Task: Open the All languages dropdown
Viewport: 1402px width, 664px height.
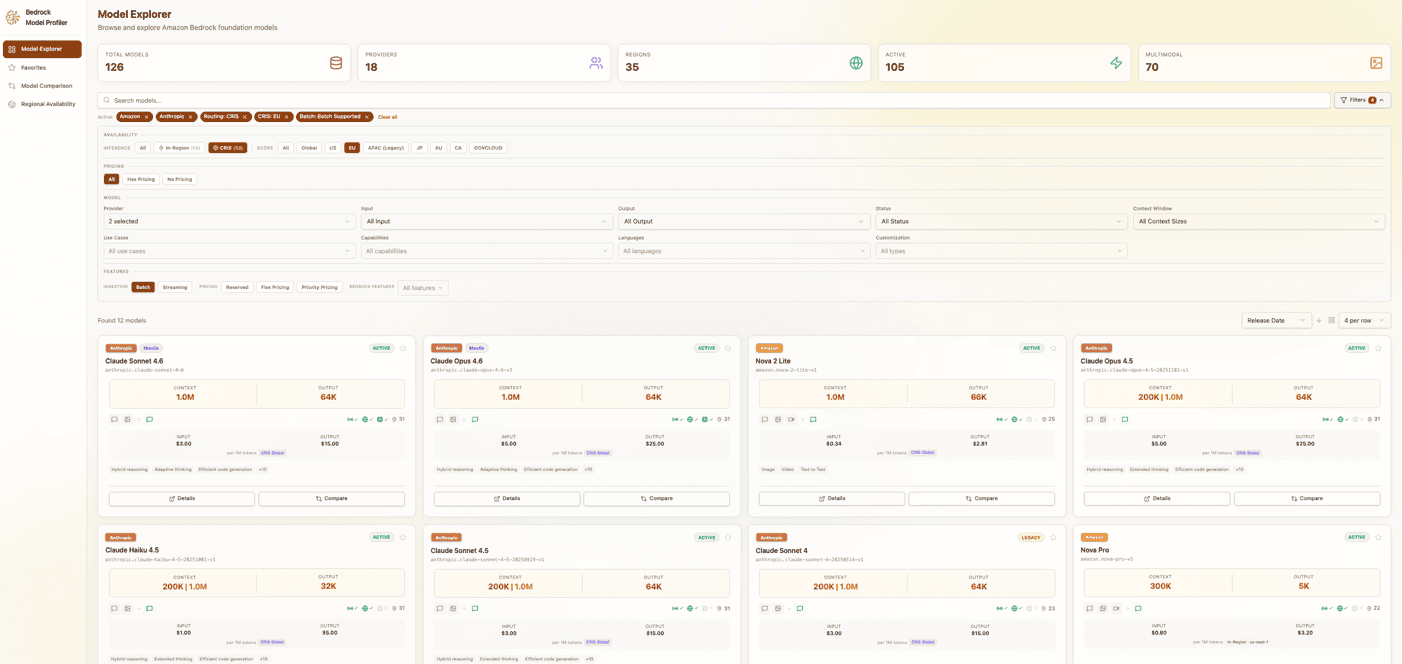Action: (744, 251)
